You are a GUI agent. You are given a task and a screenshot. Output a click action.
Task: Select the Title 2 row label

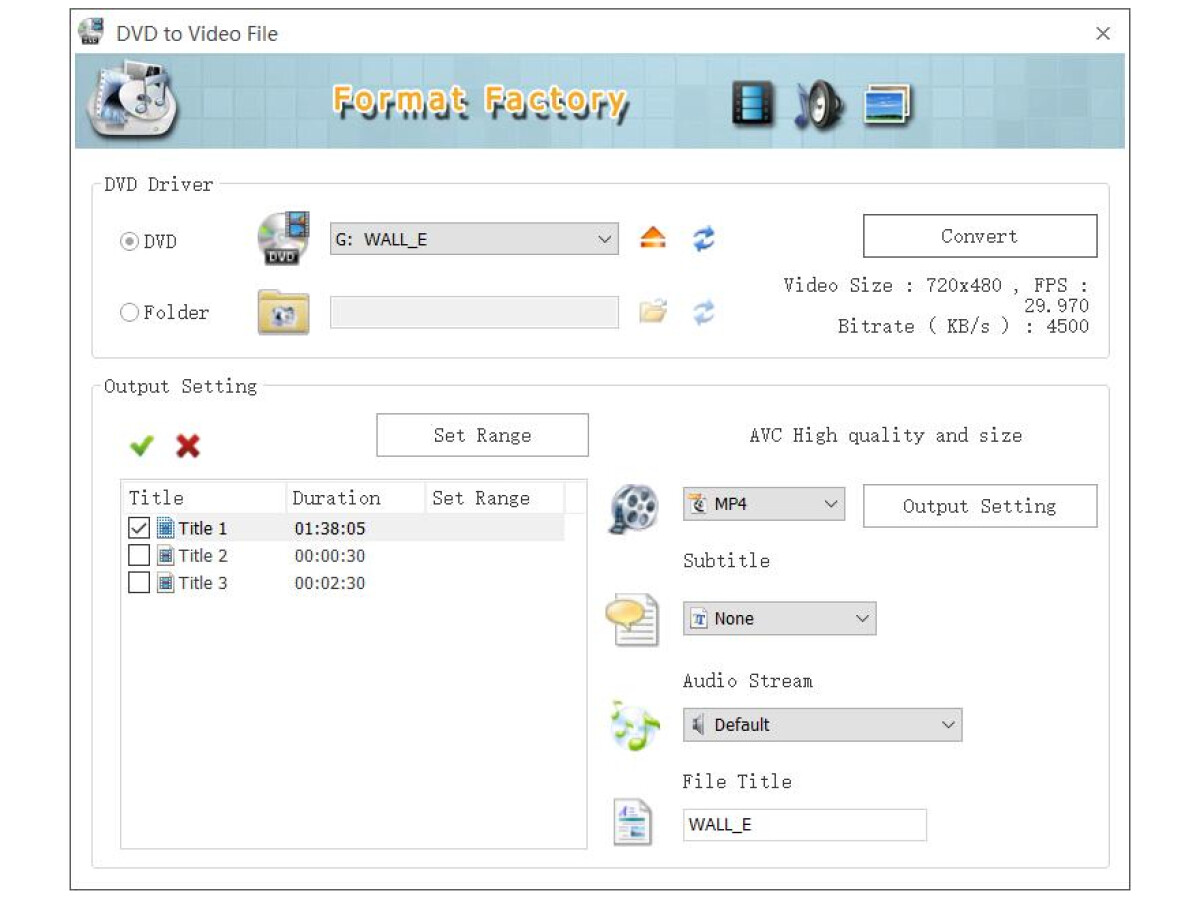pos(203,556)
